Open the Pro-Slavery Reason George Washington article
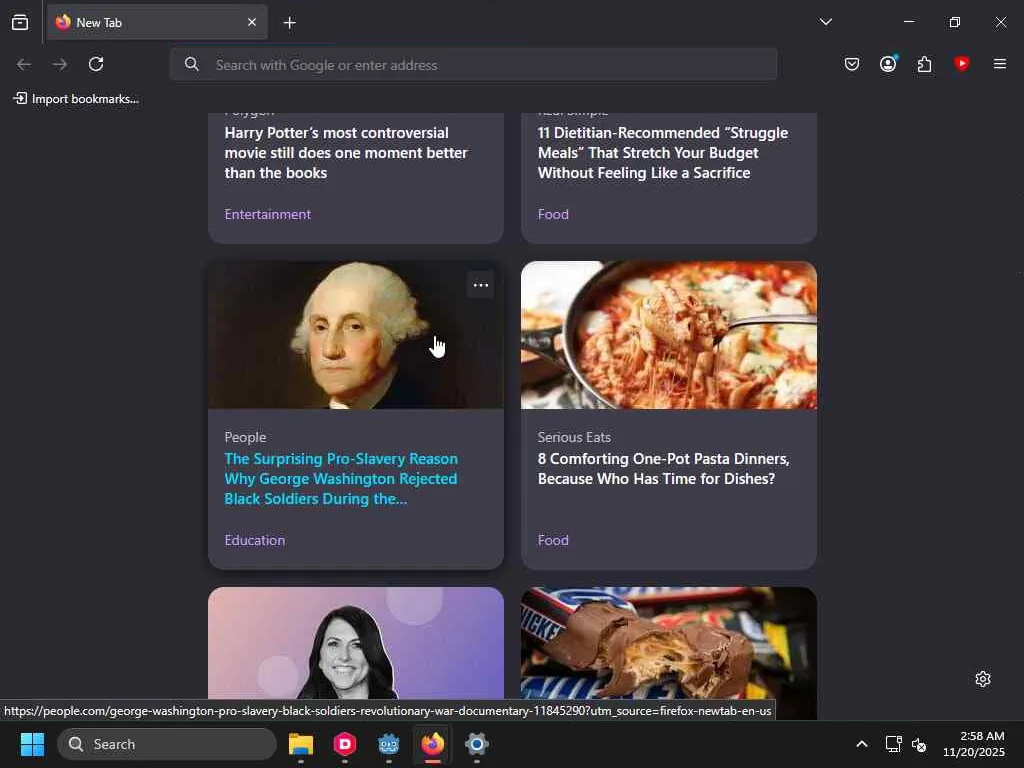The height and width of the screenshot is (768, 1024). [x=341, y=479]
